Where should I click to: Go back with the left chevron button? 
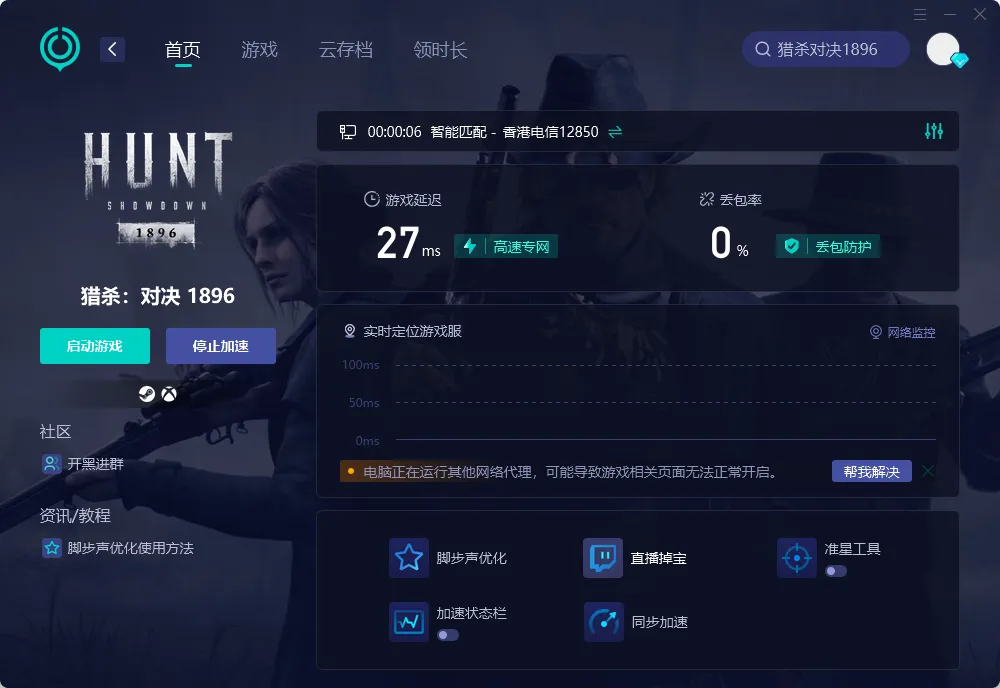click(x=112, y=49)
